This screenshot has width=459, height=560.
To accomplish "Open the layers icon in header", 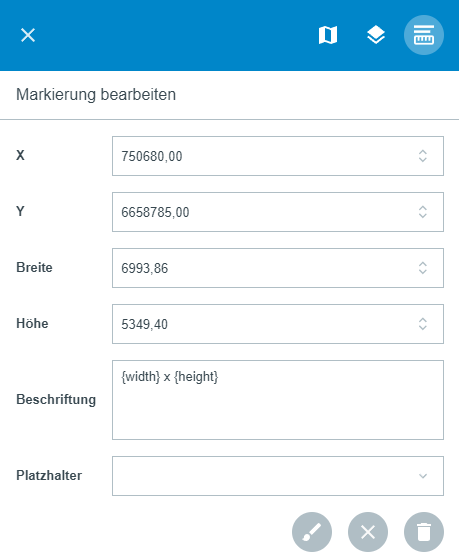I will (x=376, y=35).
